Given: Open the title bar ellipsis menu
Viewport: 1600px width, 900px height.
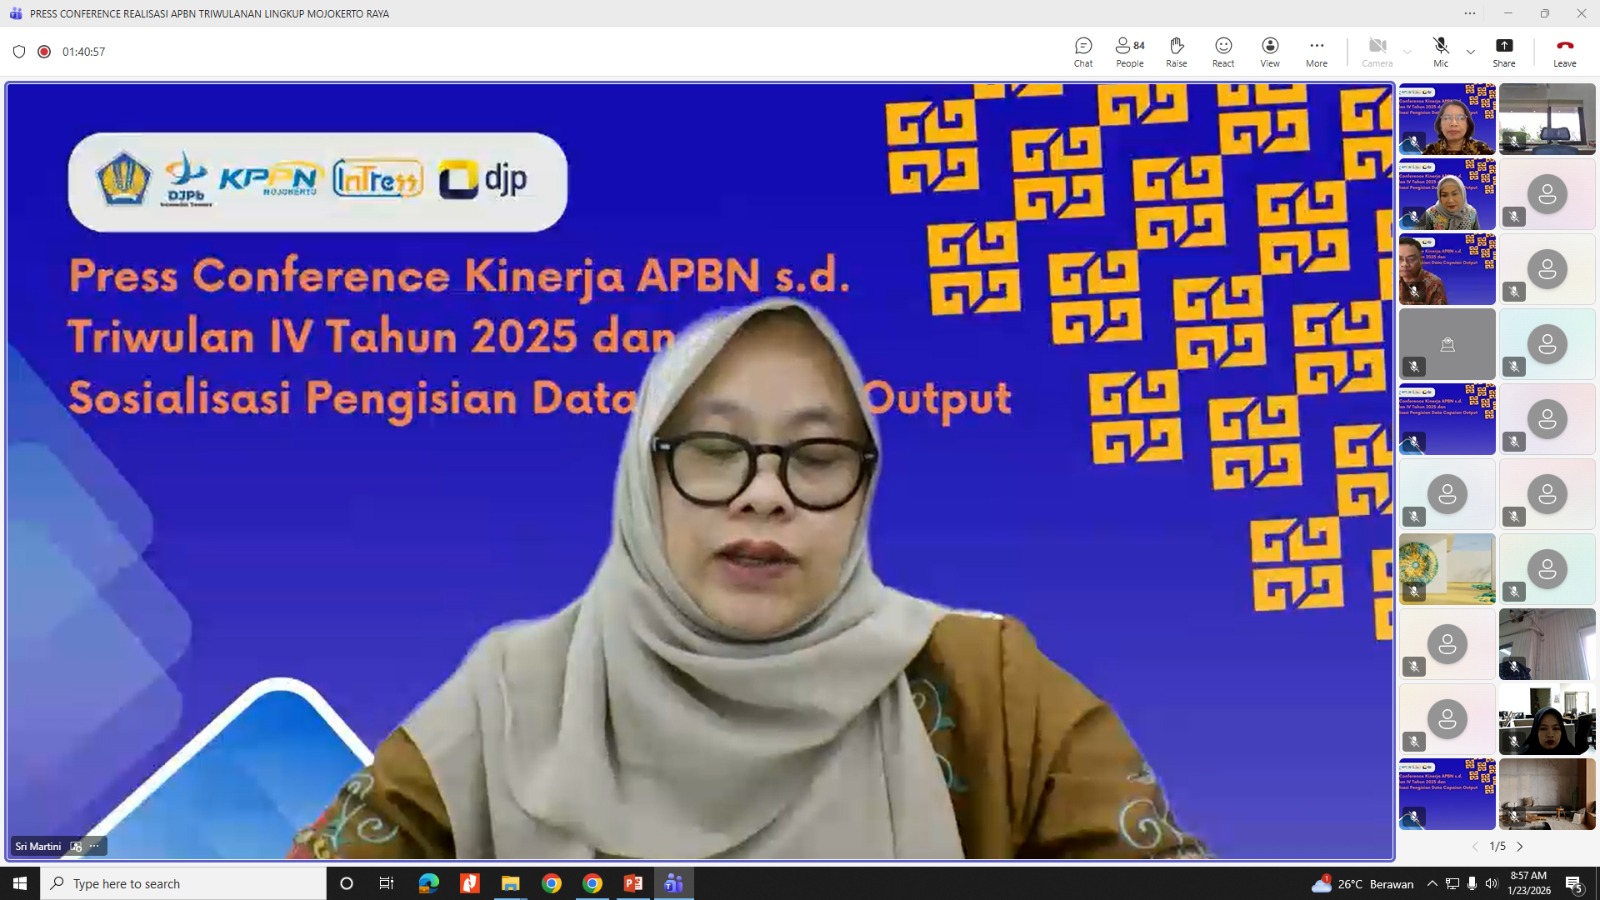Looking at the screenshot, I should click(1469, 13).
